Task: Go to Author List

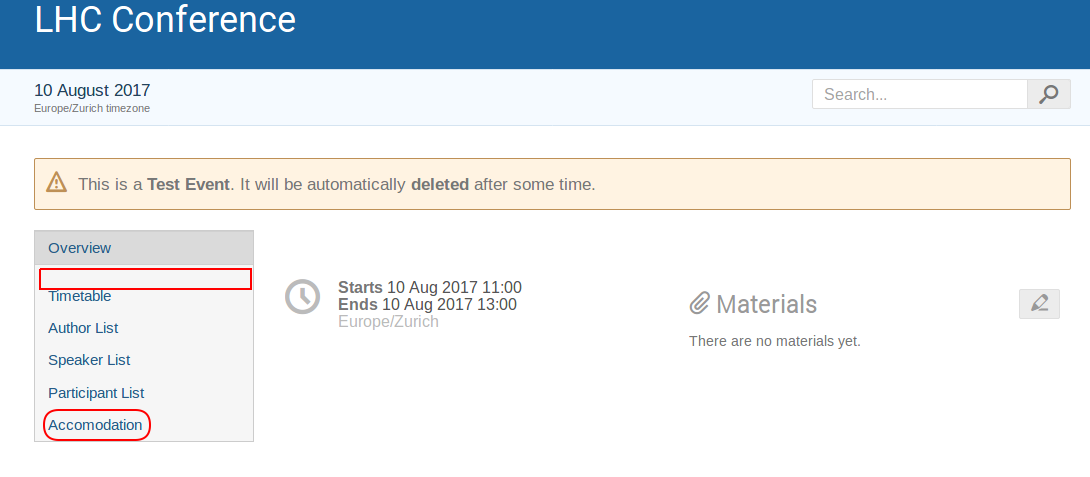Action: [x=83, y=328]
